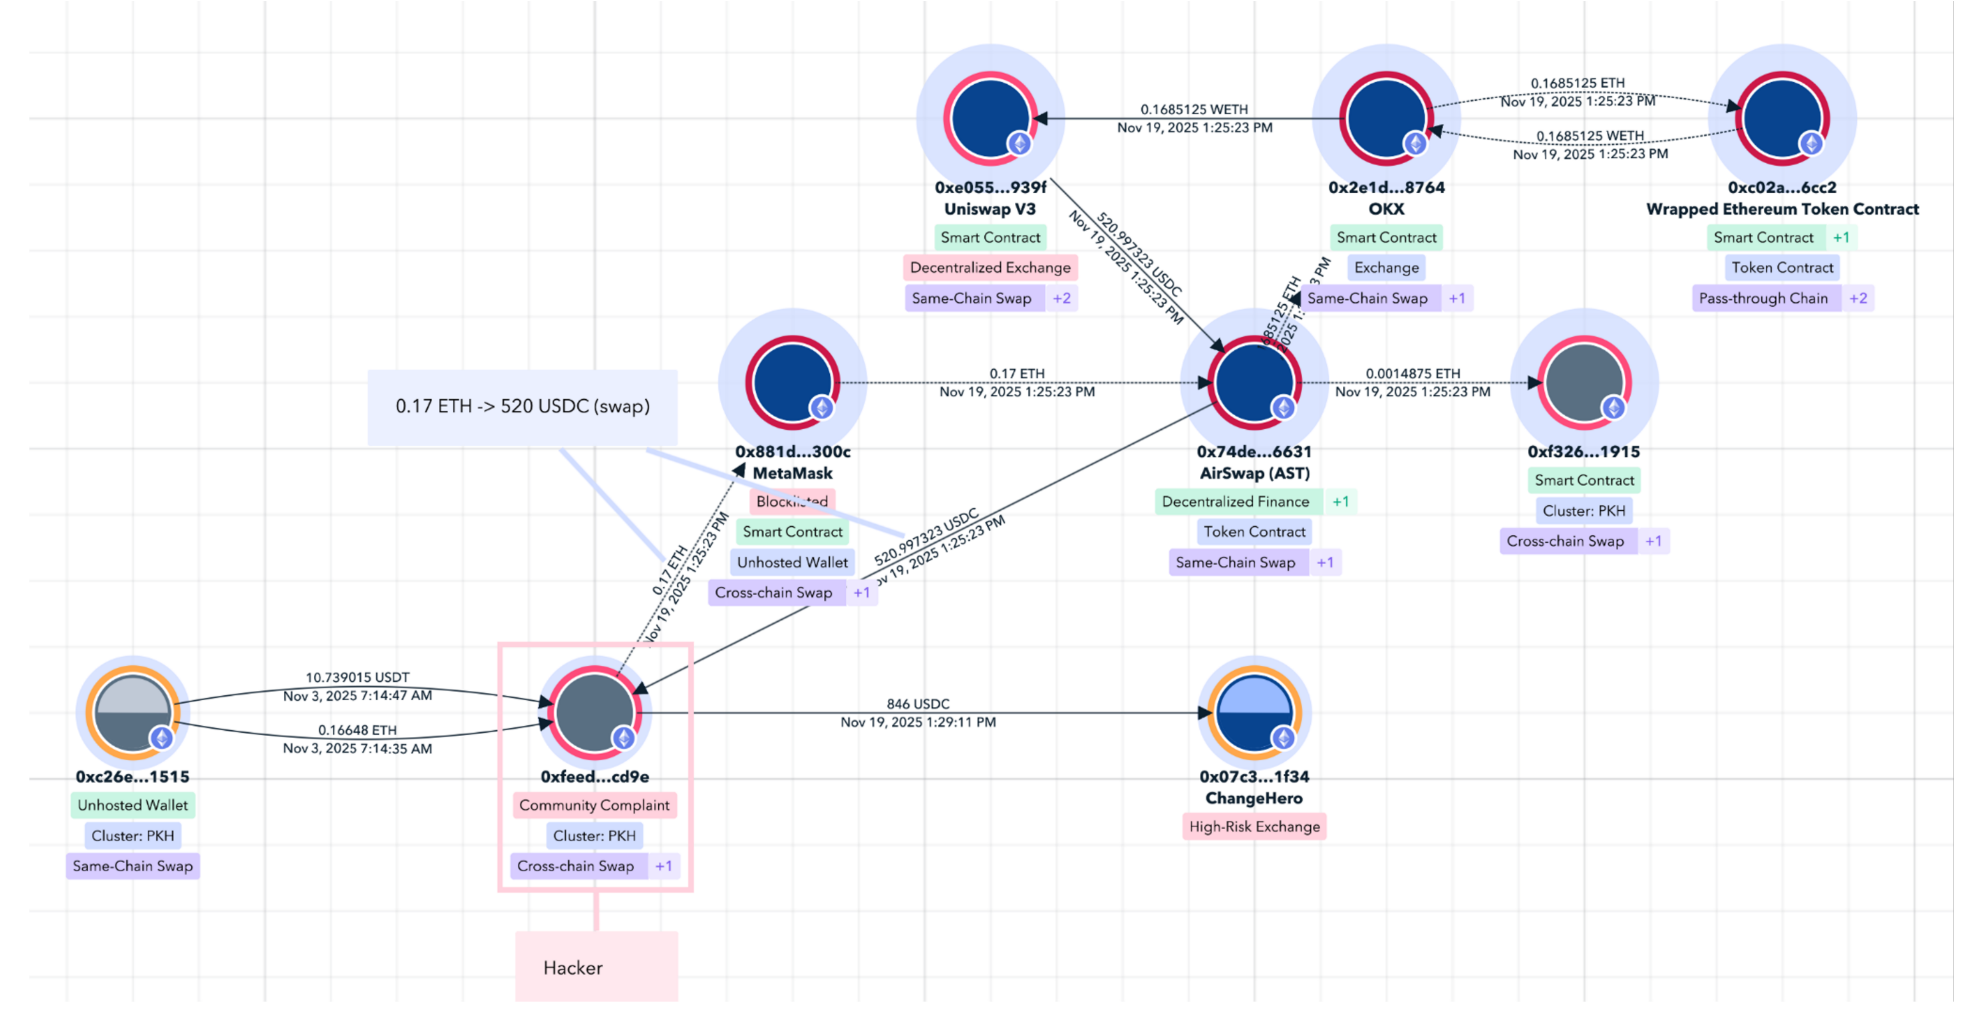Click the '0.17 ETH -> 520 USDC (swap)' note
This screenshot has height=1013, width=1986.
coord(522,407)
